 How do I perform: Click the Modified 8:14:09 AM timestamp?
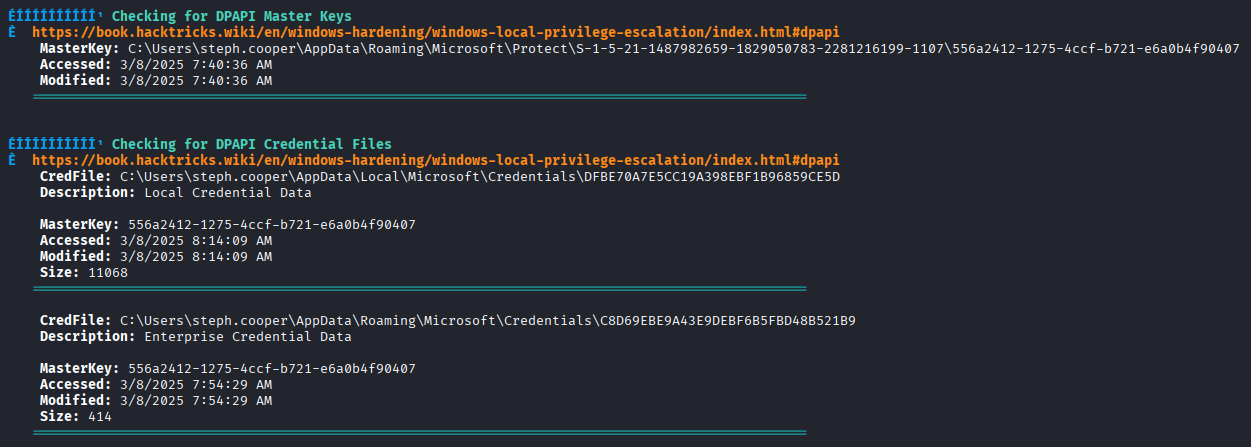tap(195, 256)
